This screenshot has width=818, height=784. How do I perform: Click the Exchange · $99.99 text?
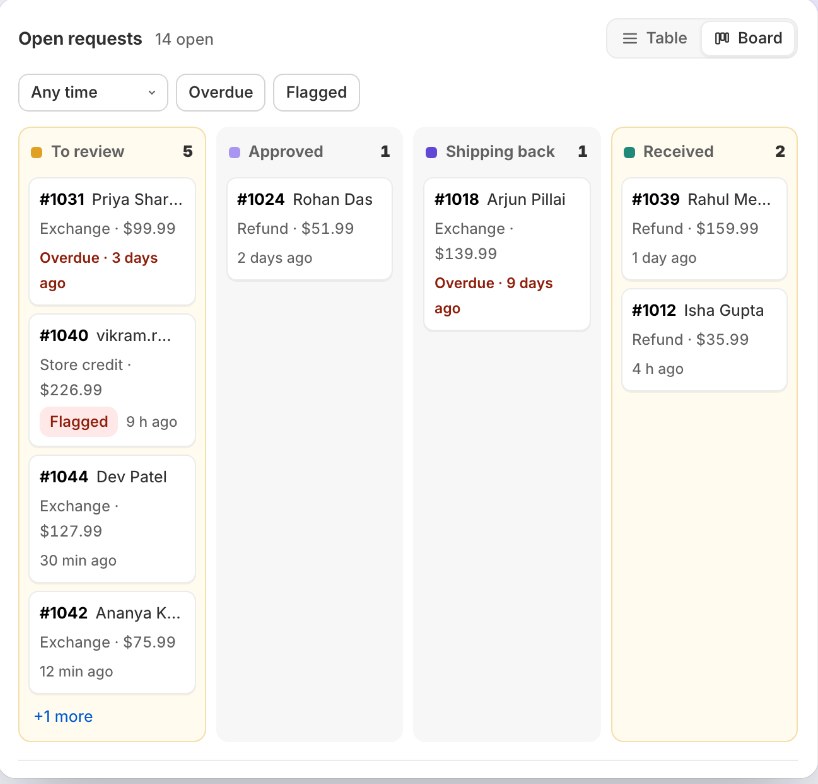[x=107, y=228]
